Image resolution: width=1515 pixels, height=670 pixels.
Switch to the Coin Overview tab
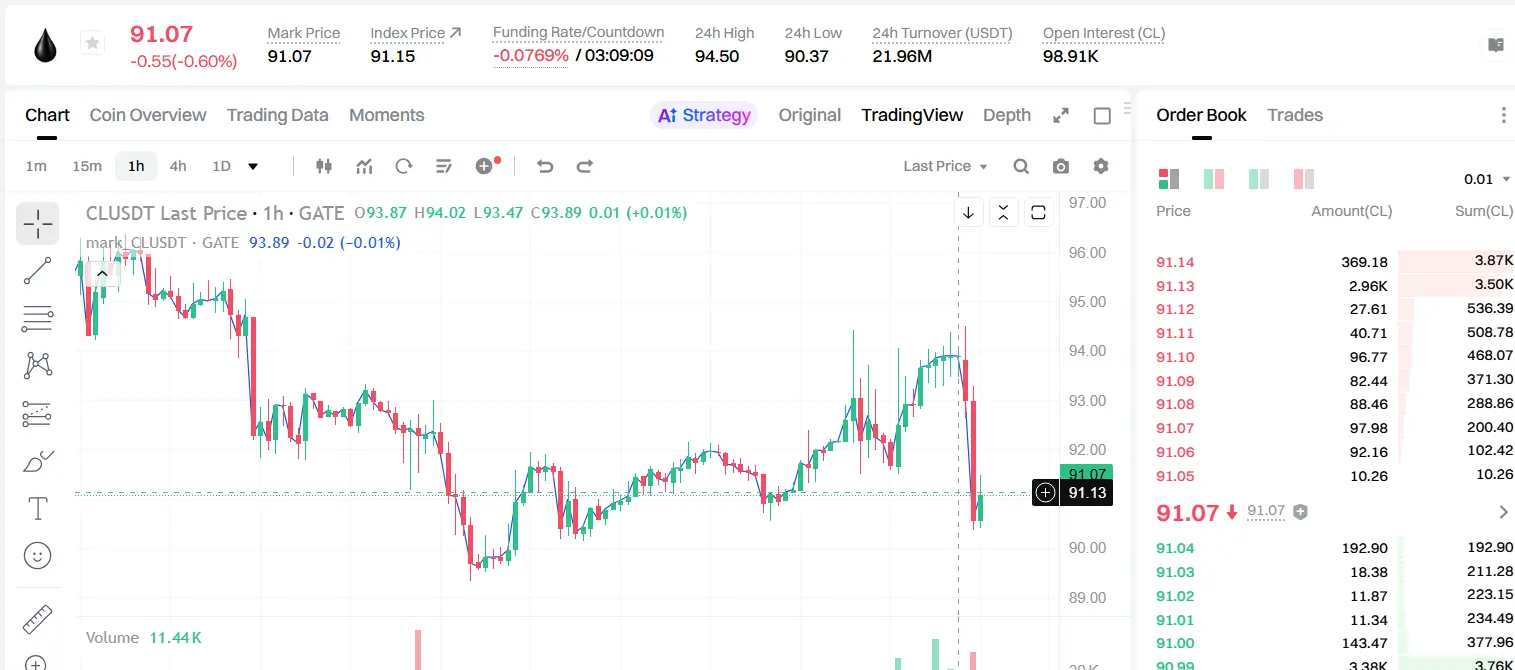click(x=148, y=115)
